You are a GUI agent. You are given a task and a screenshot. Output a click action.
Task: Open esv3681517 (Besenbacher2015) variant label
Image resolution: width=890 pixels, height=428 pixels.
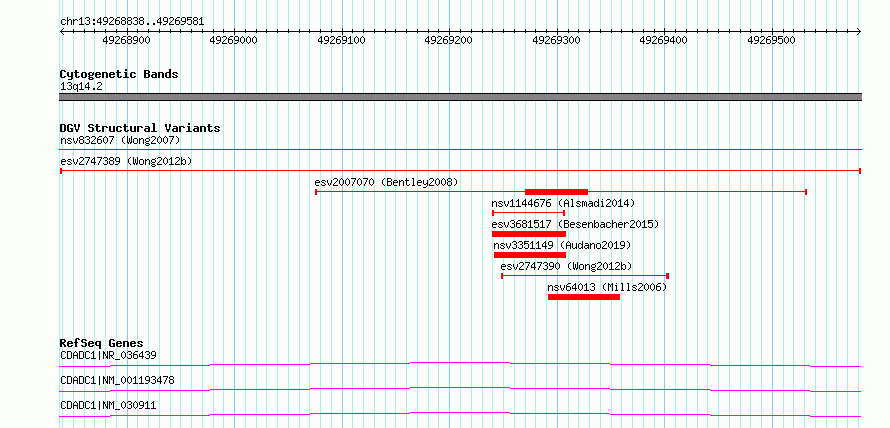click(x=575, y=224)
